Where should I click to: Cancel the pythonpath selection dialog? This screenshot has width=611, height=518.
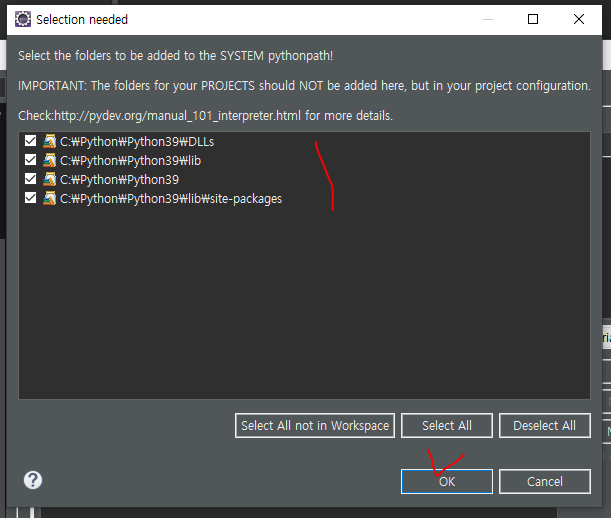[x=545, y=482]
